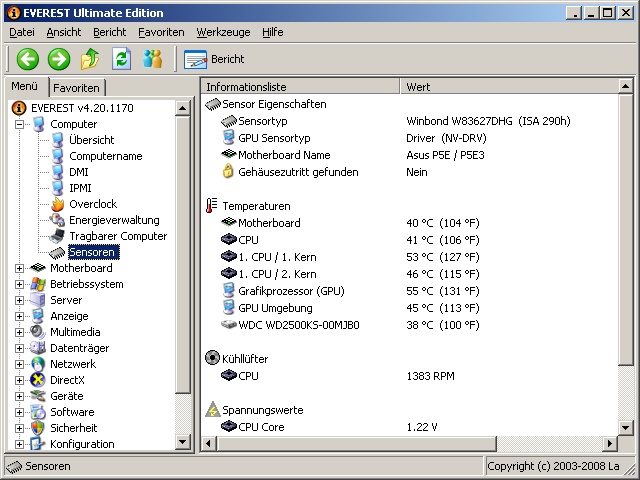Screen dimensions: 640x480
Task: Click the DirectX X icon
Action: point(38,380)
